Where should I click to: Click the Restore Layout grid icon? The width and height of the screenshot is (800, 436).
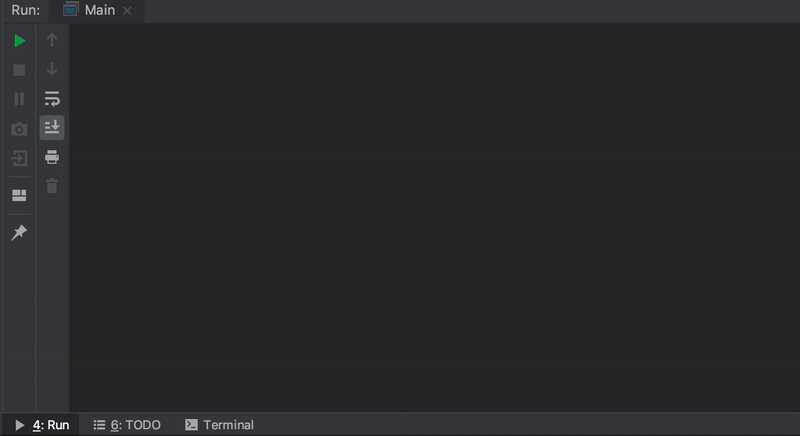[19, 195]
